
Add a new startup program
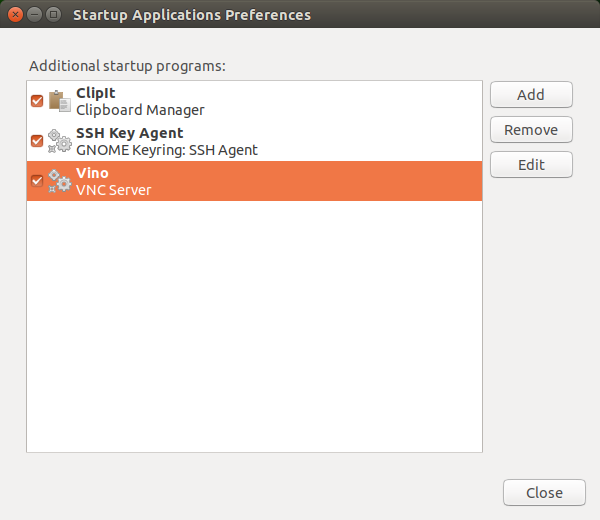531,95
